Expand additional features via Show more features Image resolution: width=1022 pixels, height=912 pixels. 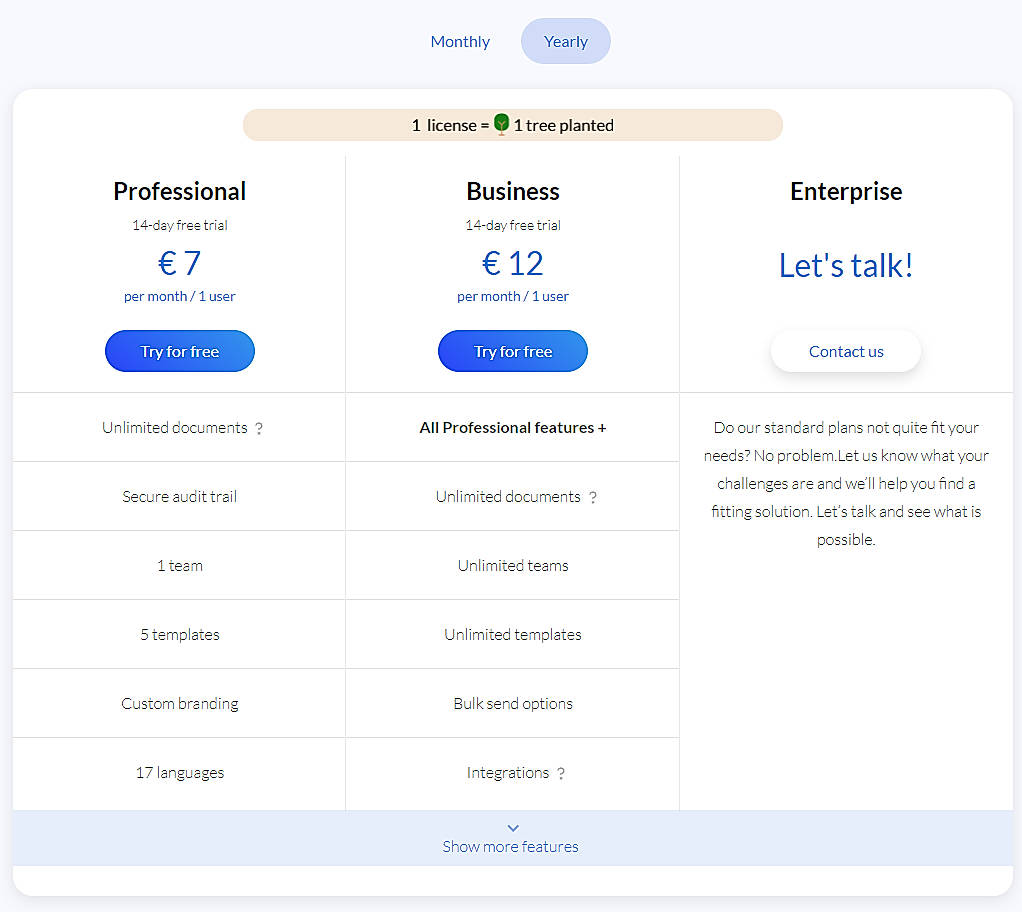[510, 846]
